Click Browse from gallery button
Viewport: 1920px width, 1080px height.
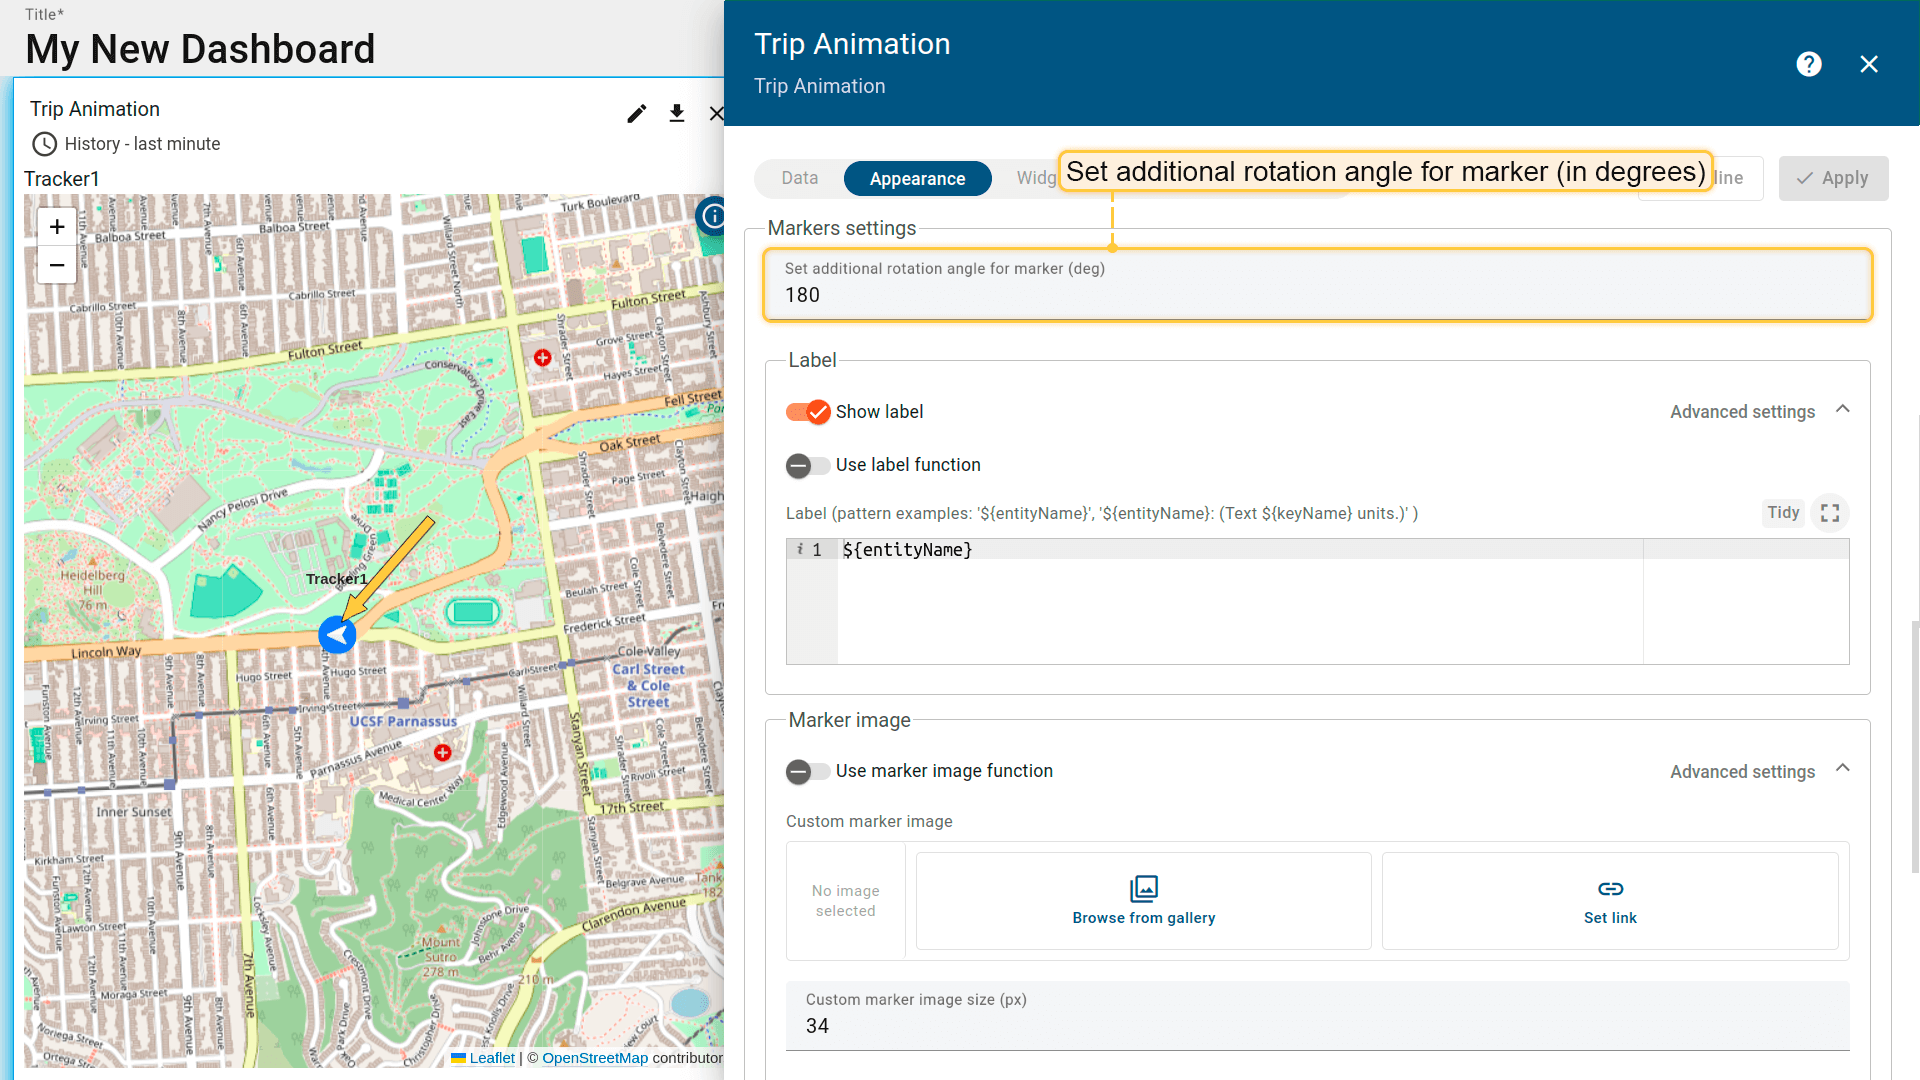[1143, 901]
